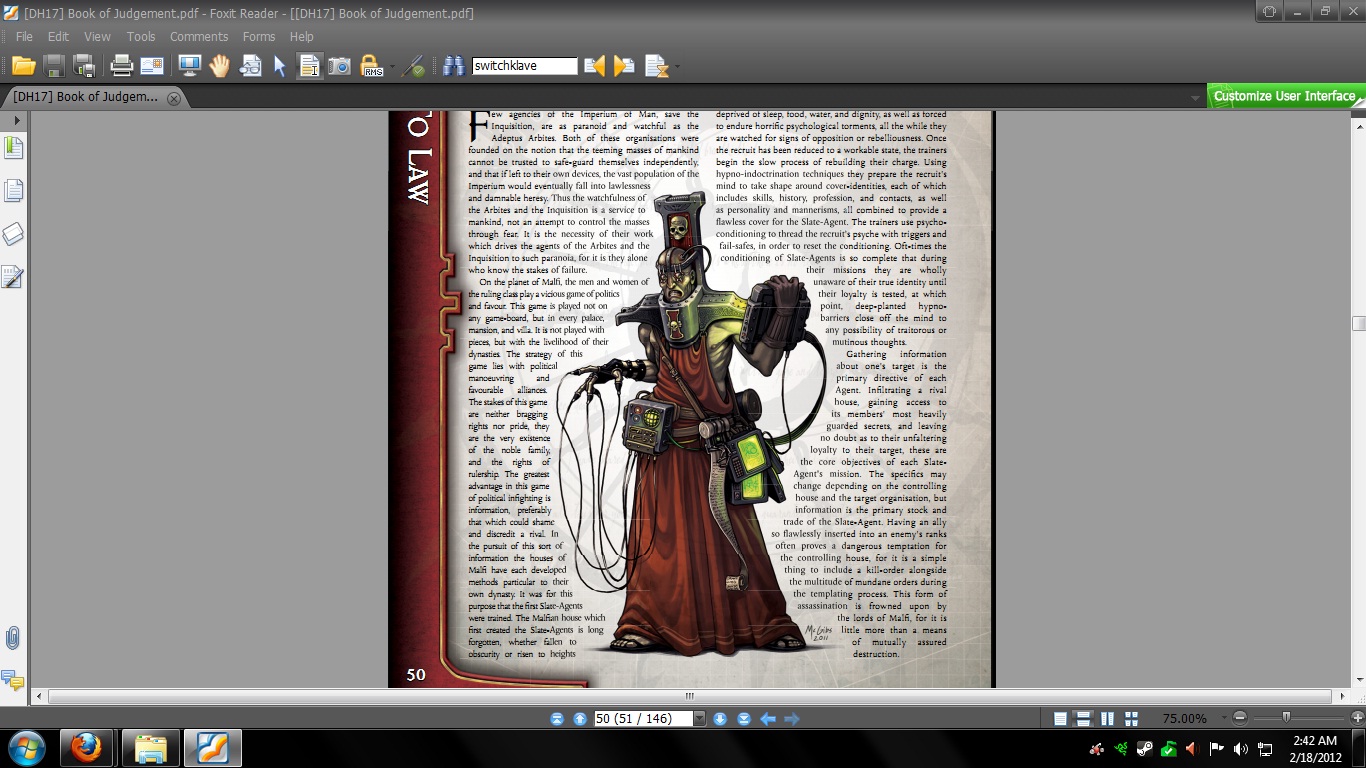1366x768 pixels.
Task: Click the RMS padlock icon
Action: 372,66
